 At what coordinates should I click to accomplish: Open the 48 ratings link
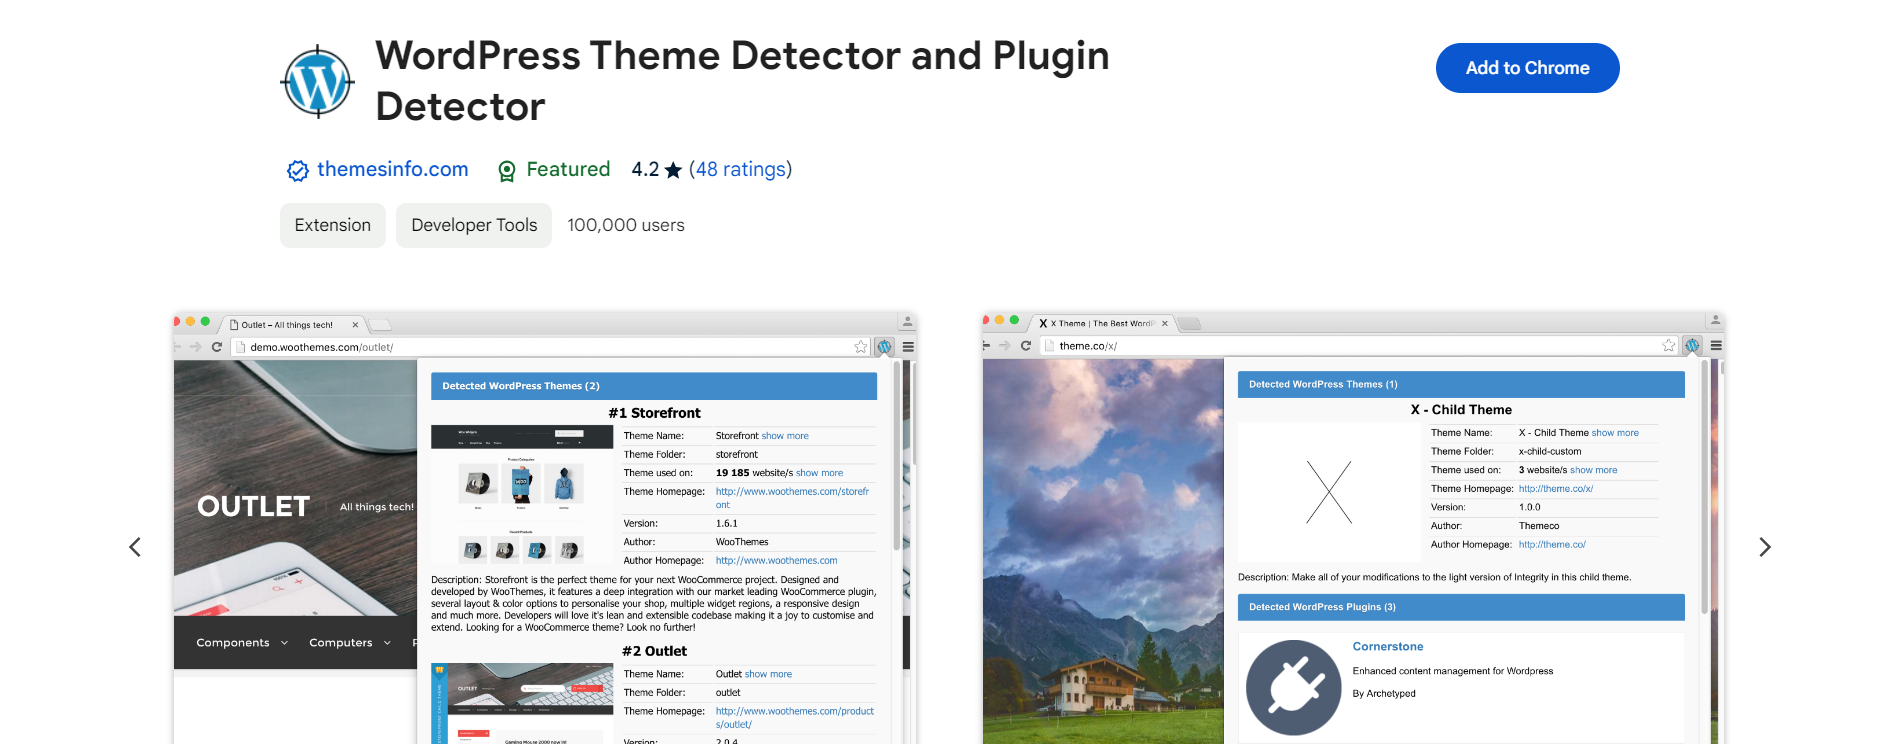click(740, 169)
